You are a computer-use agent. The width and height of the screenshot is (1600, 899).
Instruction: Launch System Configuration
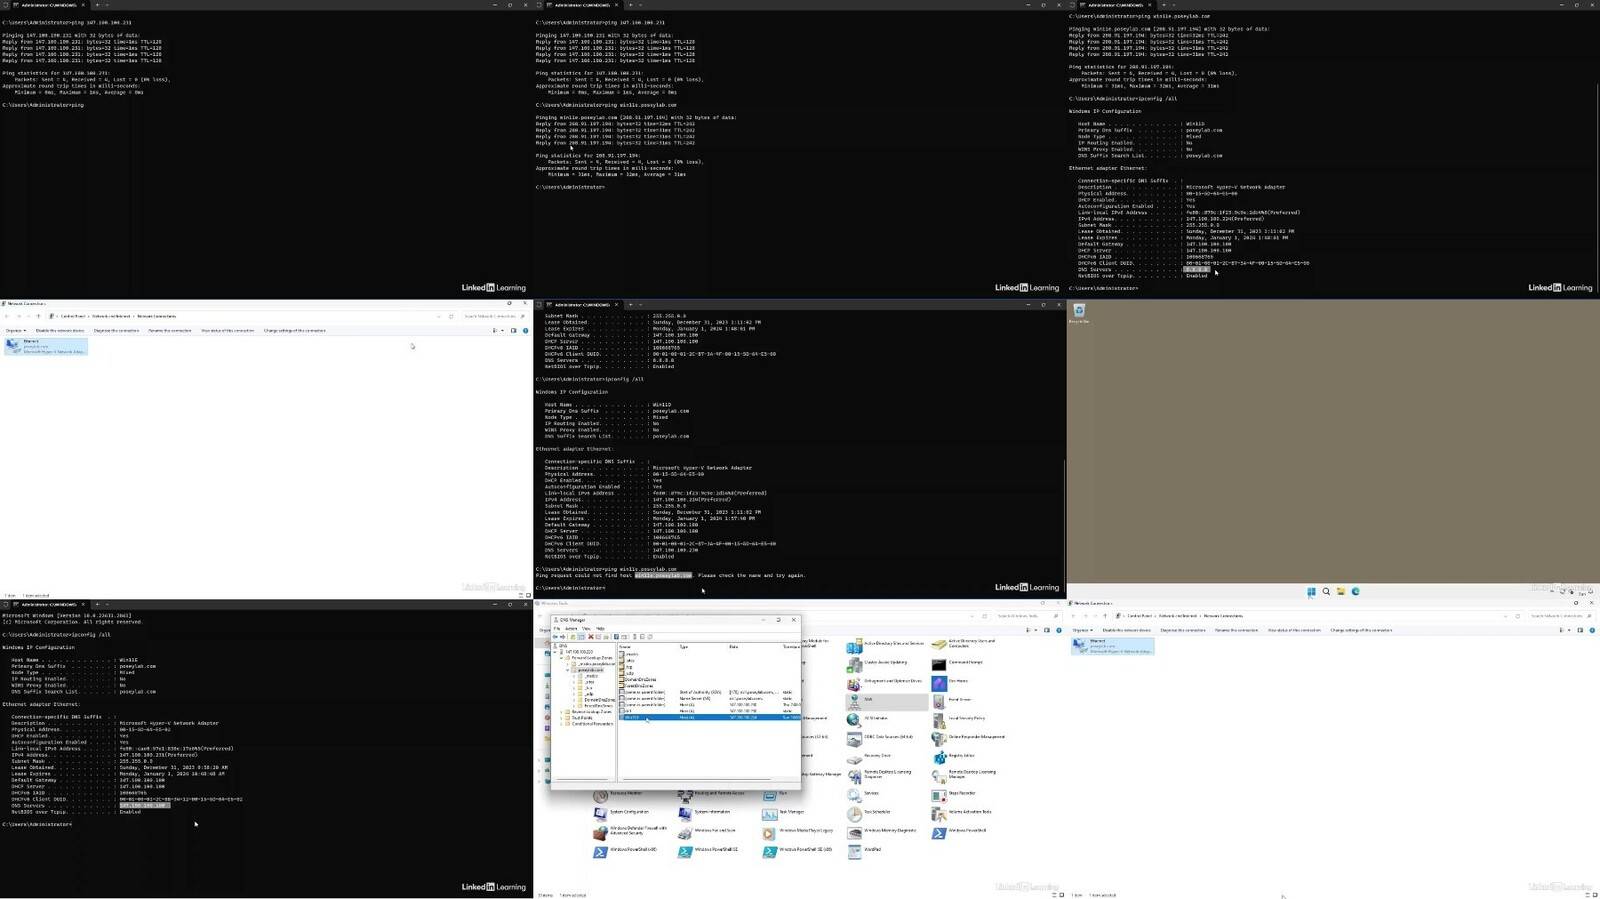[x=621, y=812]
